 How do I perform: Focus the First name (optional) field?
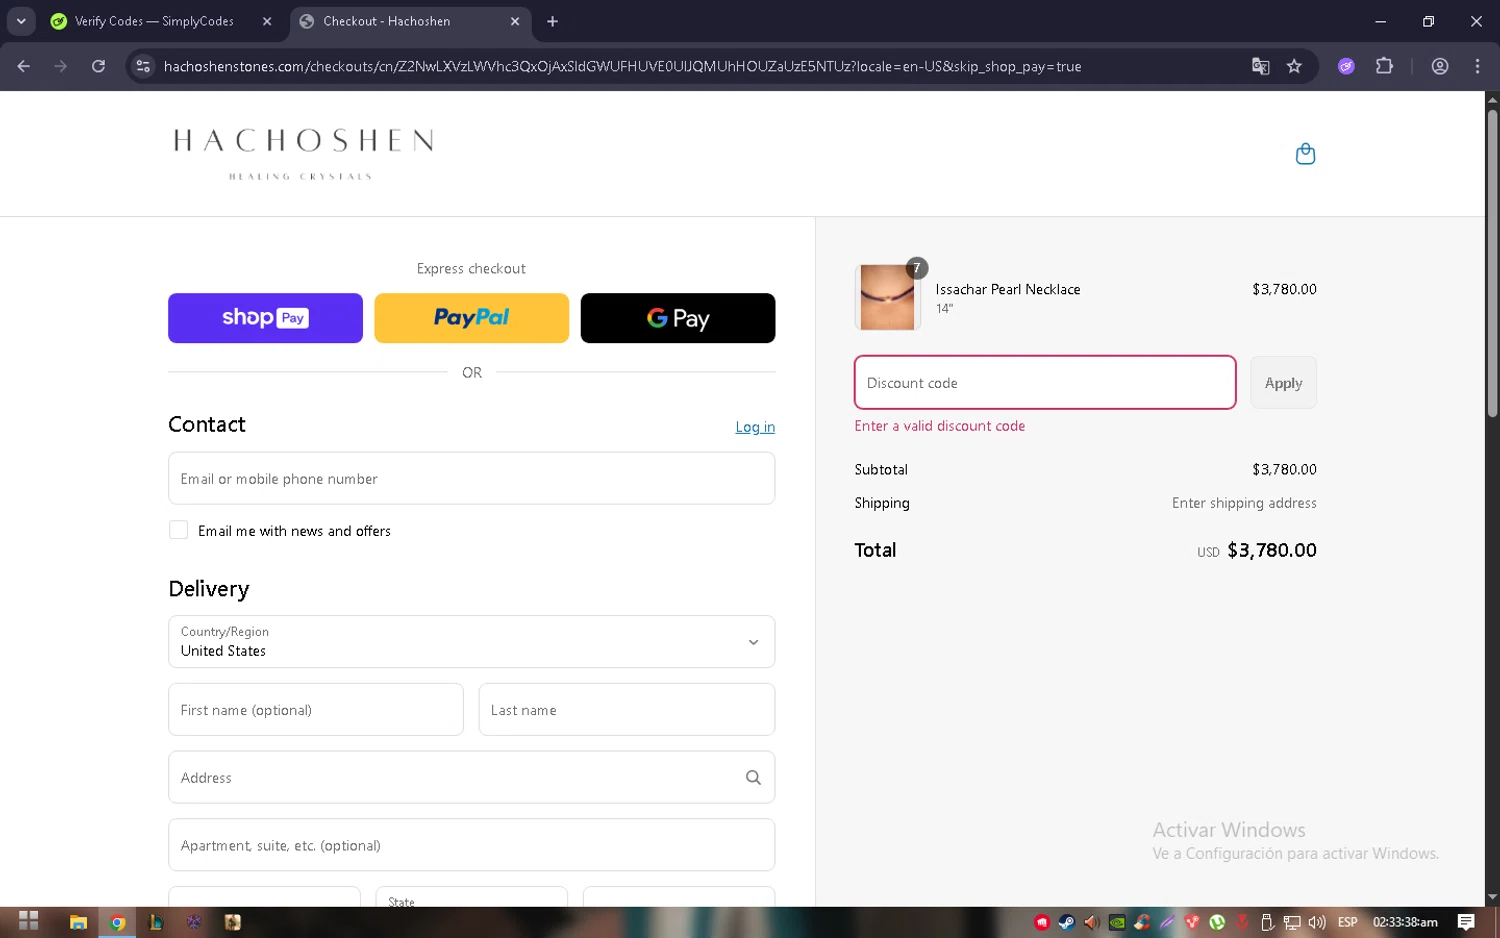(x=316, y=710)
